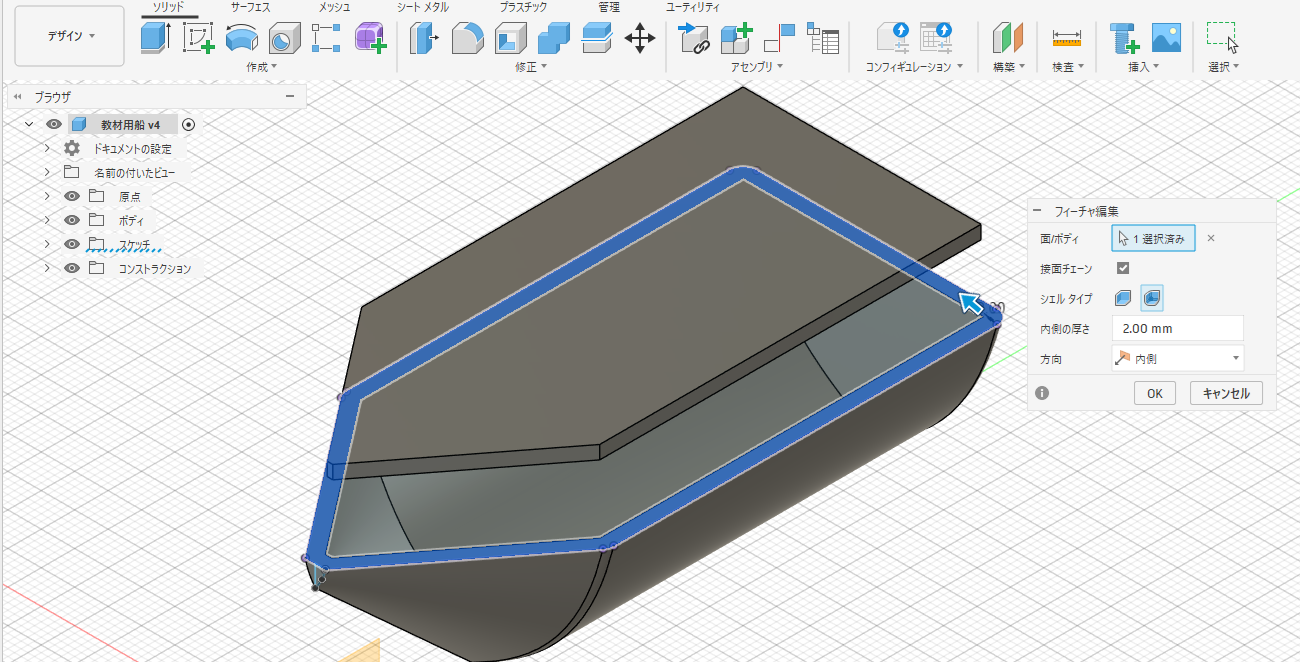Click the キャンセル button
1300x662 pixels.
[1226, 393]
